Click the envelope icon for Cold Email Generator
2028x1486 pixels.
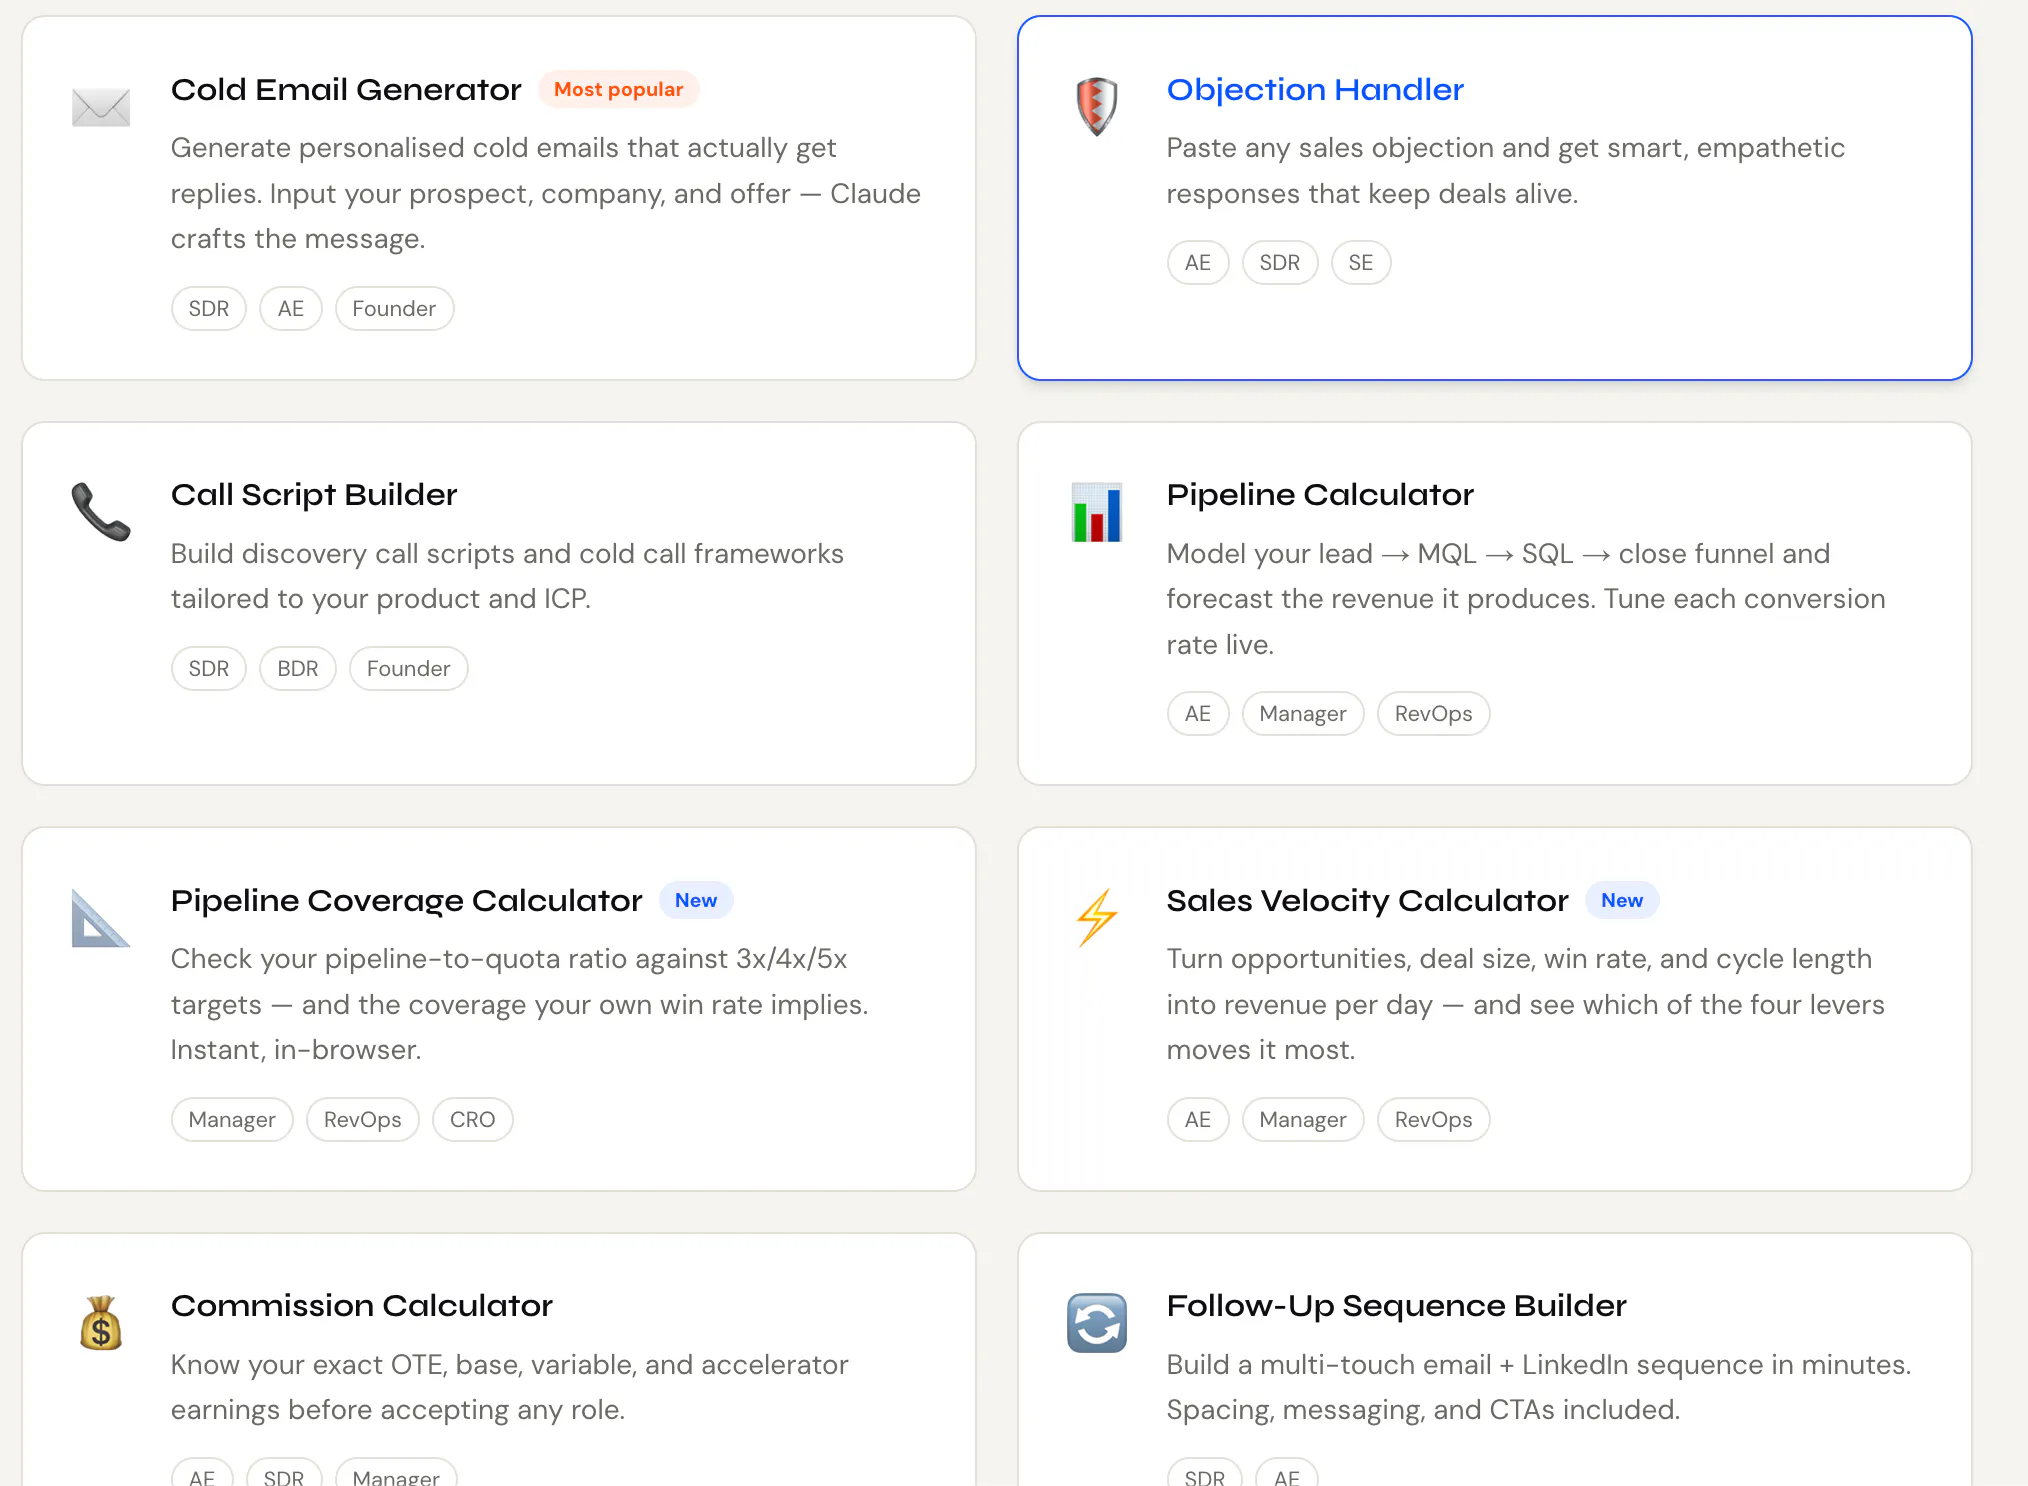(x=101, y=107)
